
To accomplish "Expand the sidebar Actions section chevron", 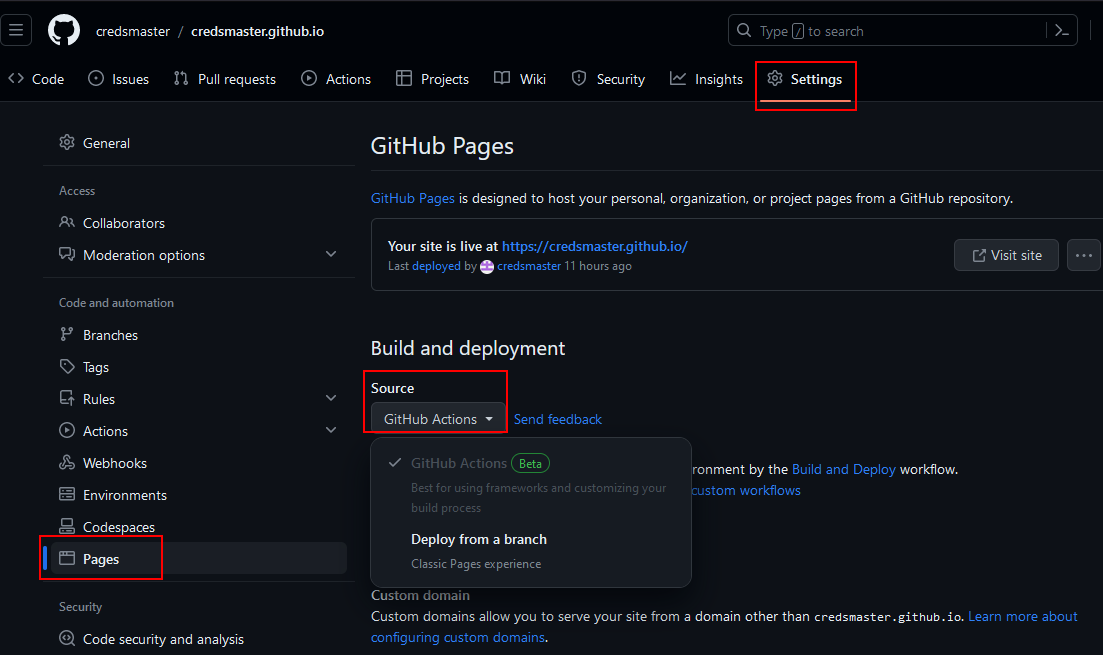I will (331, 430).
